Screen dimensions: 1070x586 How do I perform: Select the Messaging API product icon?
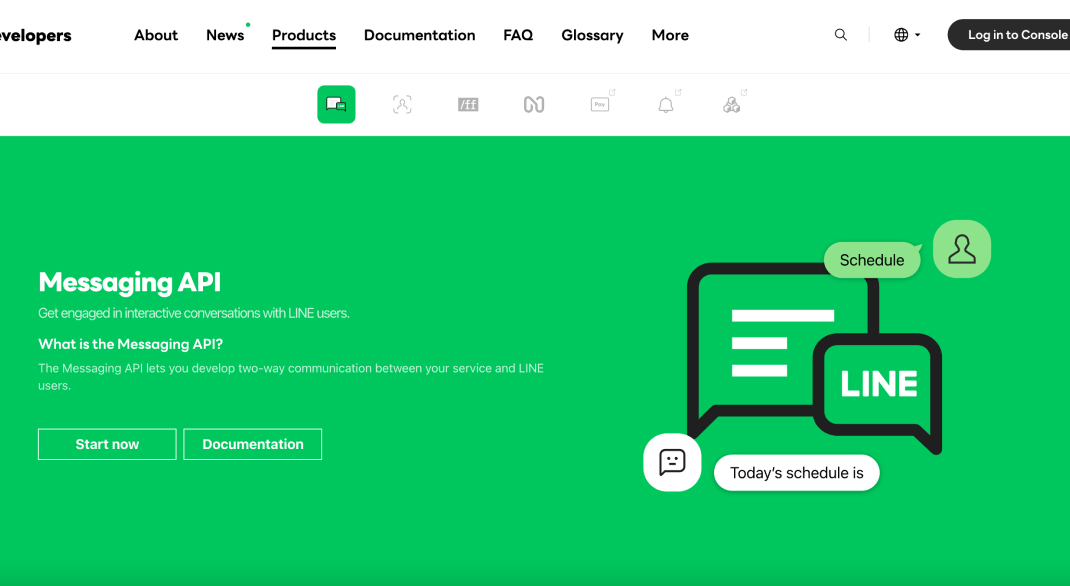point(336,104)
